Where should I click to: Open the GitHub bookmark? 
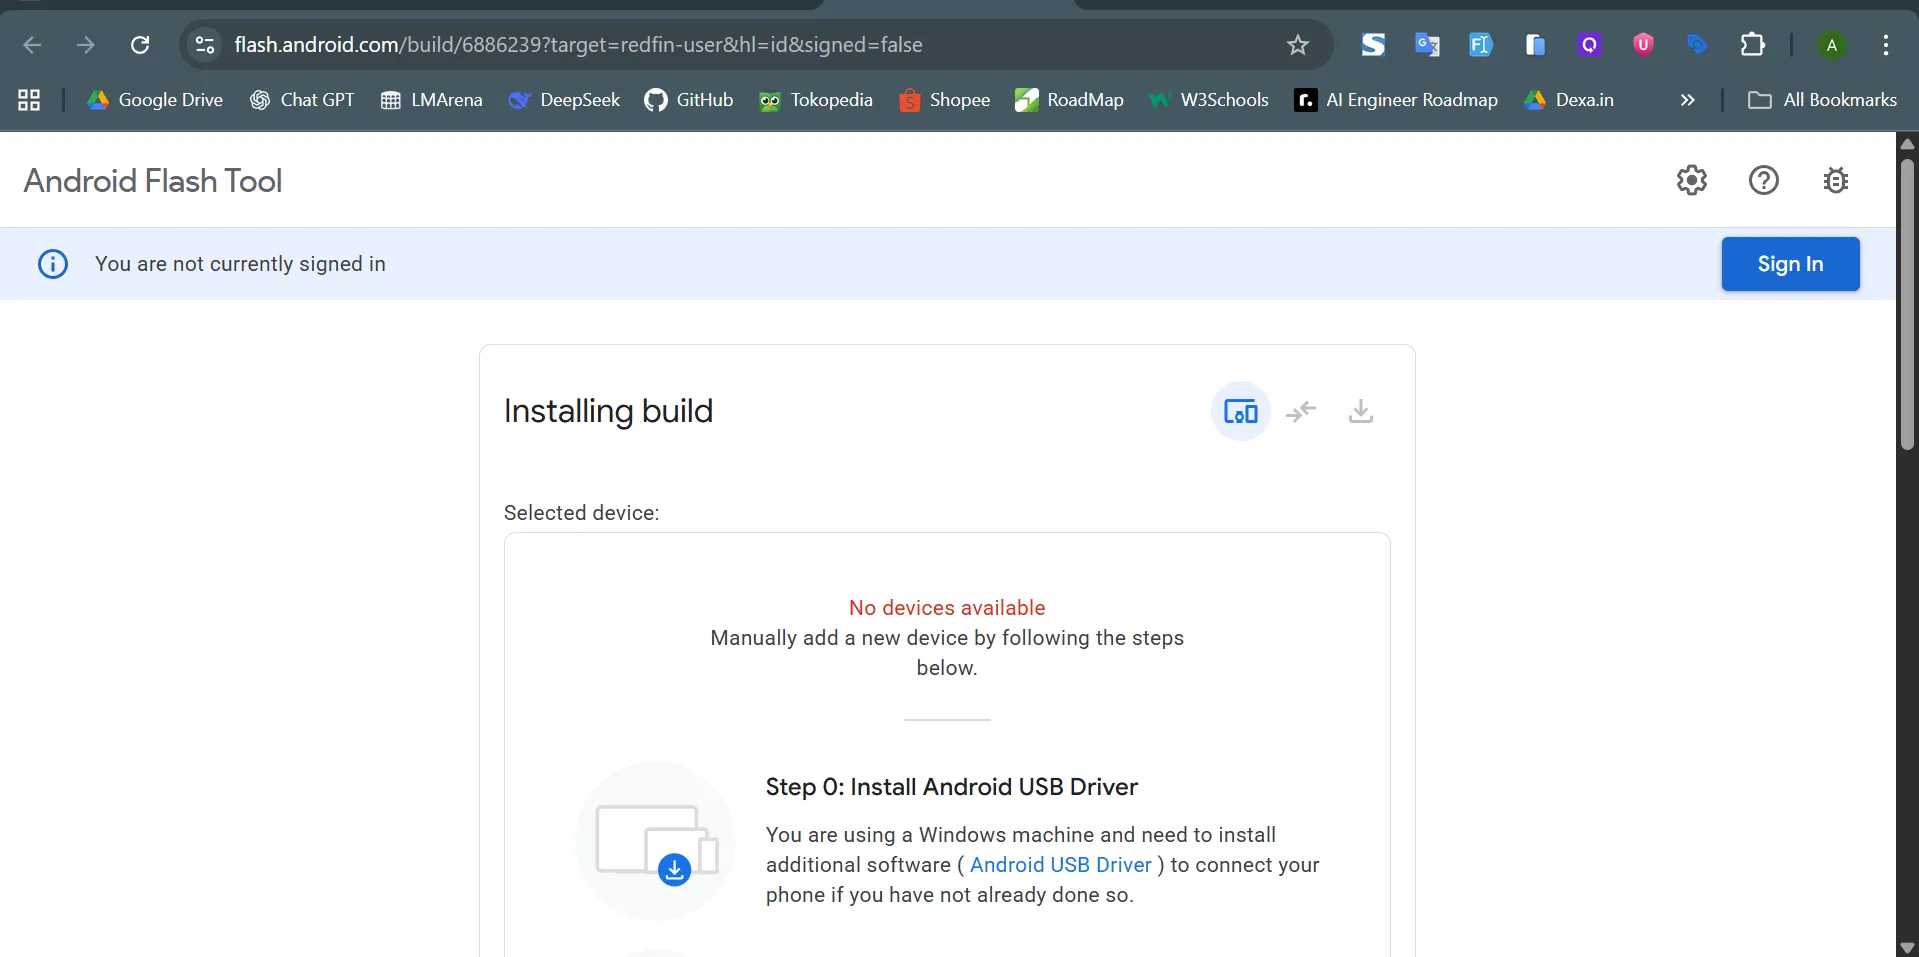tap(689, 100)
